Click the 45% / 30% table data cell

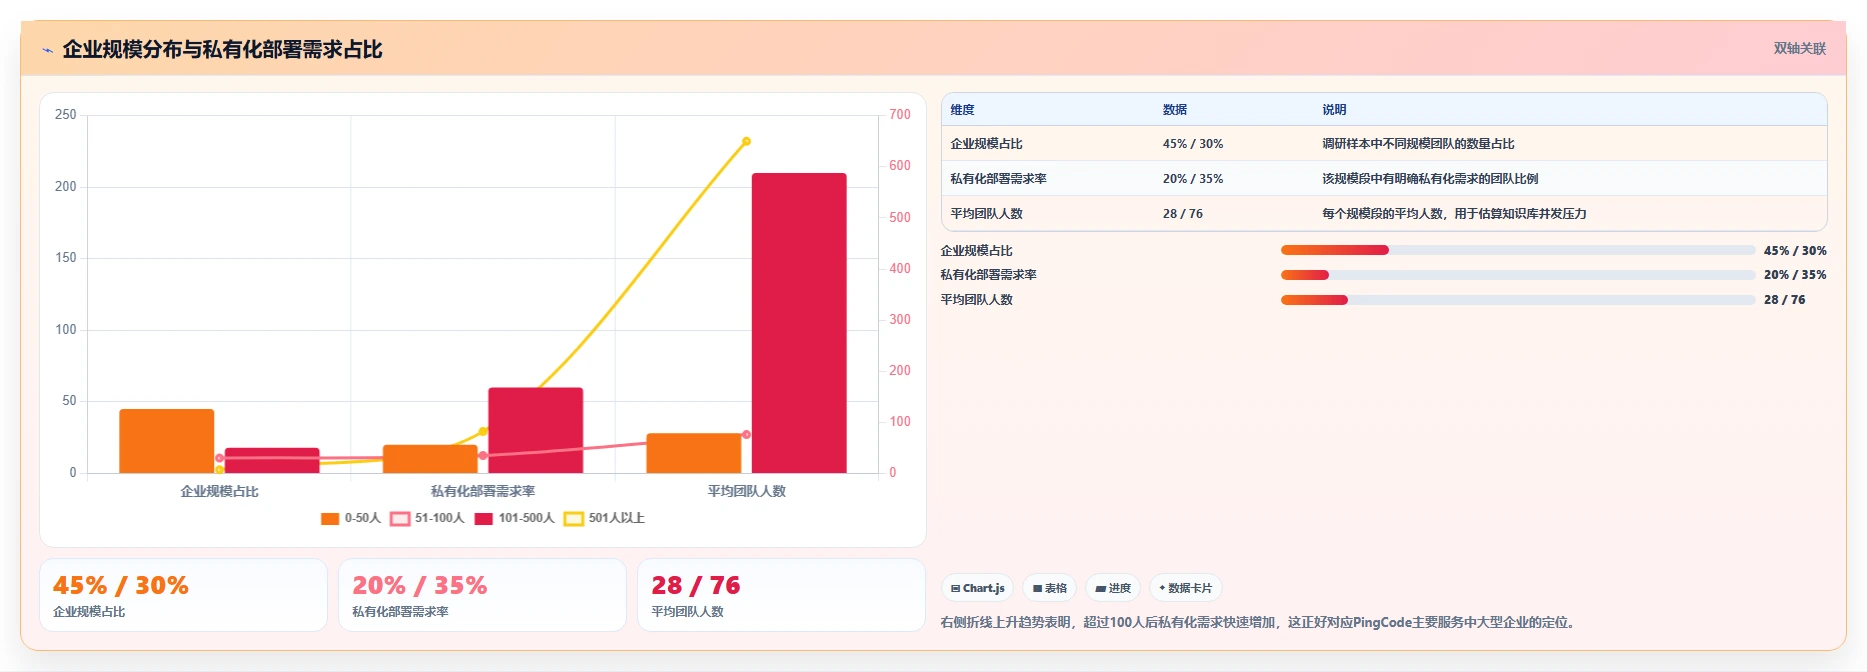[x=1193, y=144]
